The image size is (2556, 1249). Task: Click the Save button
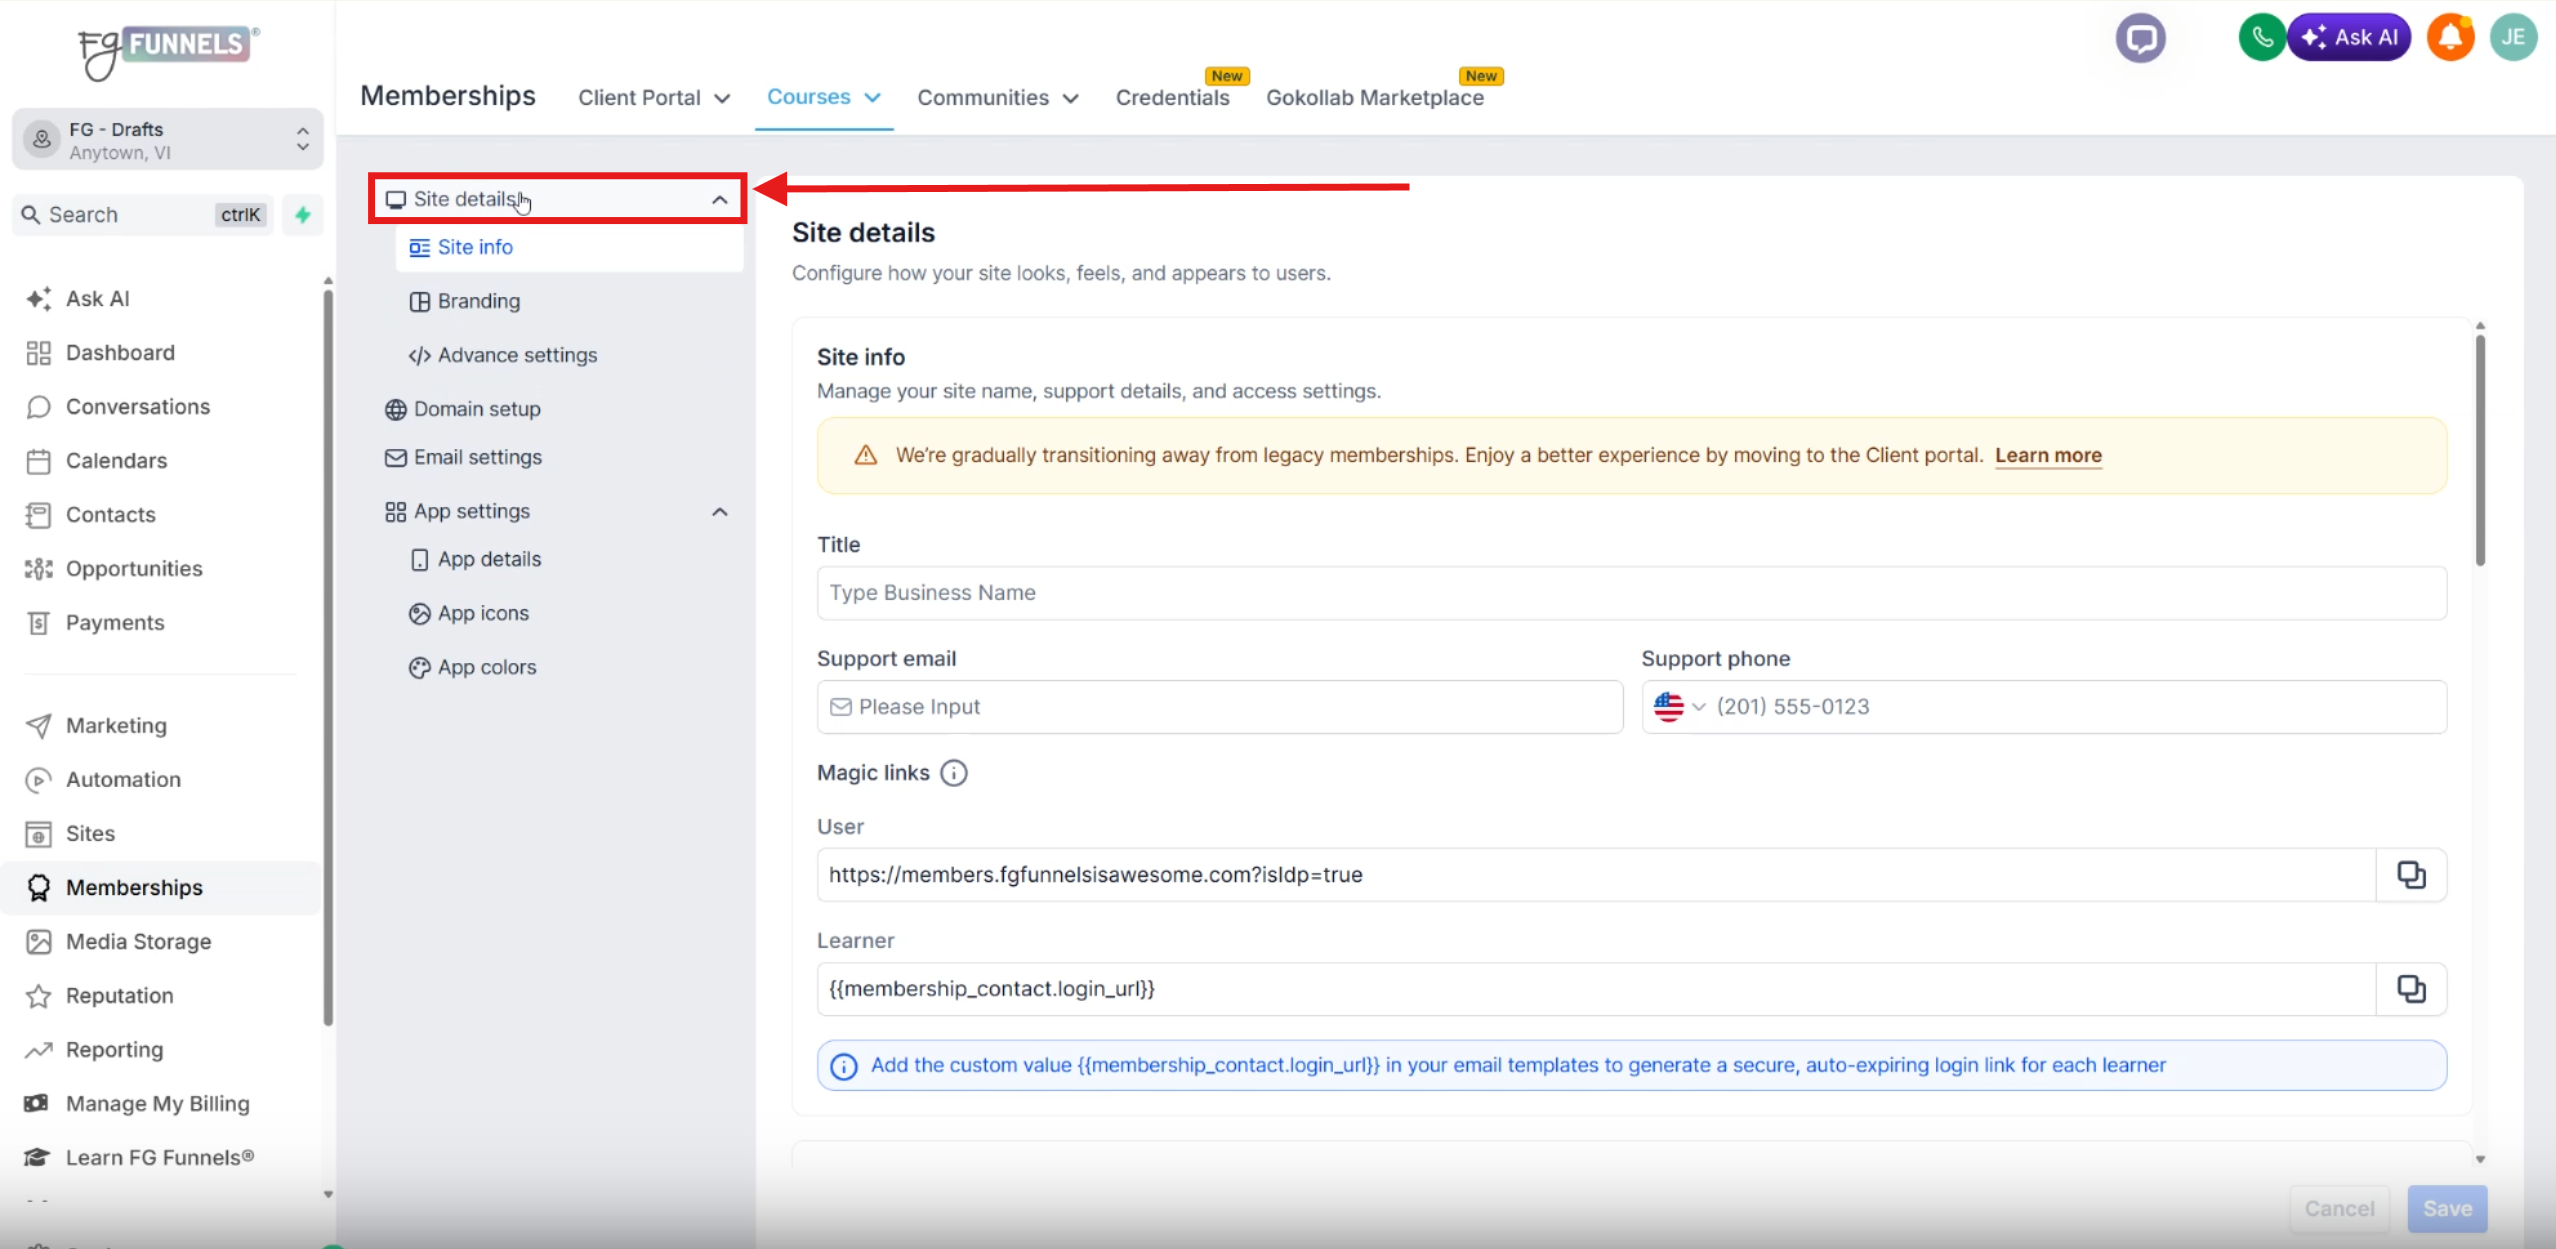(2447, 1209)
